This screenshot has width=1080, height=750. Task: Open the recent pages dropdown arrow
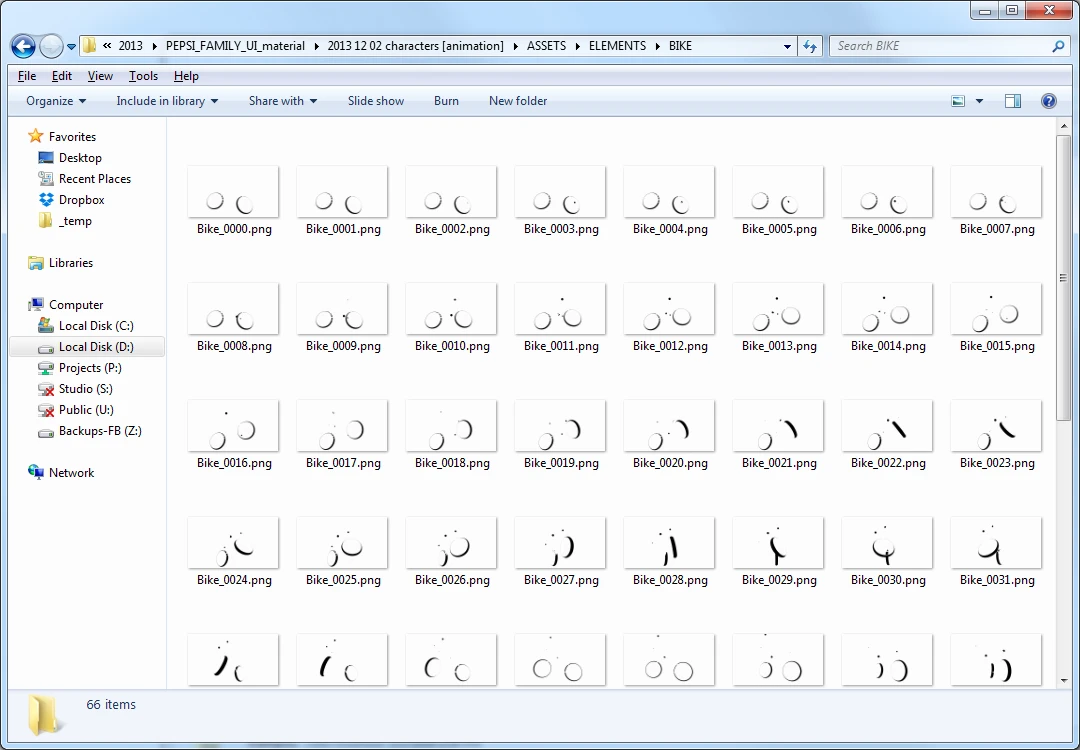(x=71, y=47)
